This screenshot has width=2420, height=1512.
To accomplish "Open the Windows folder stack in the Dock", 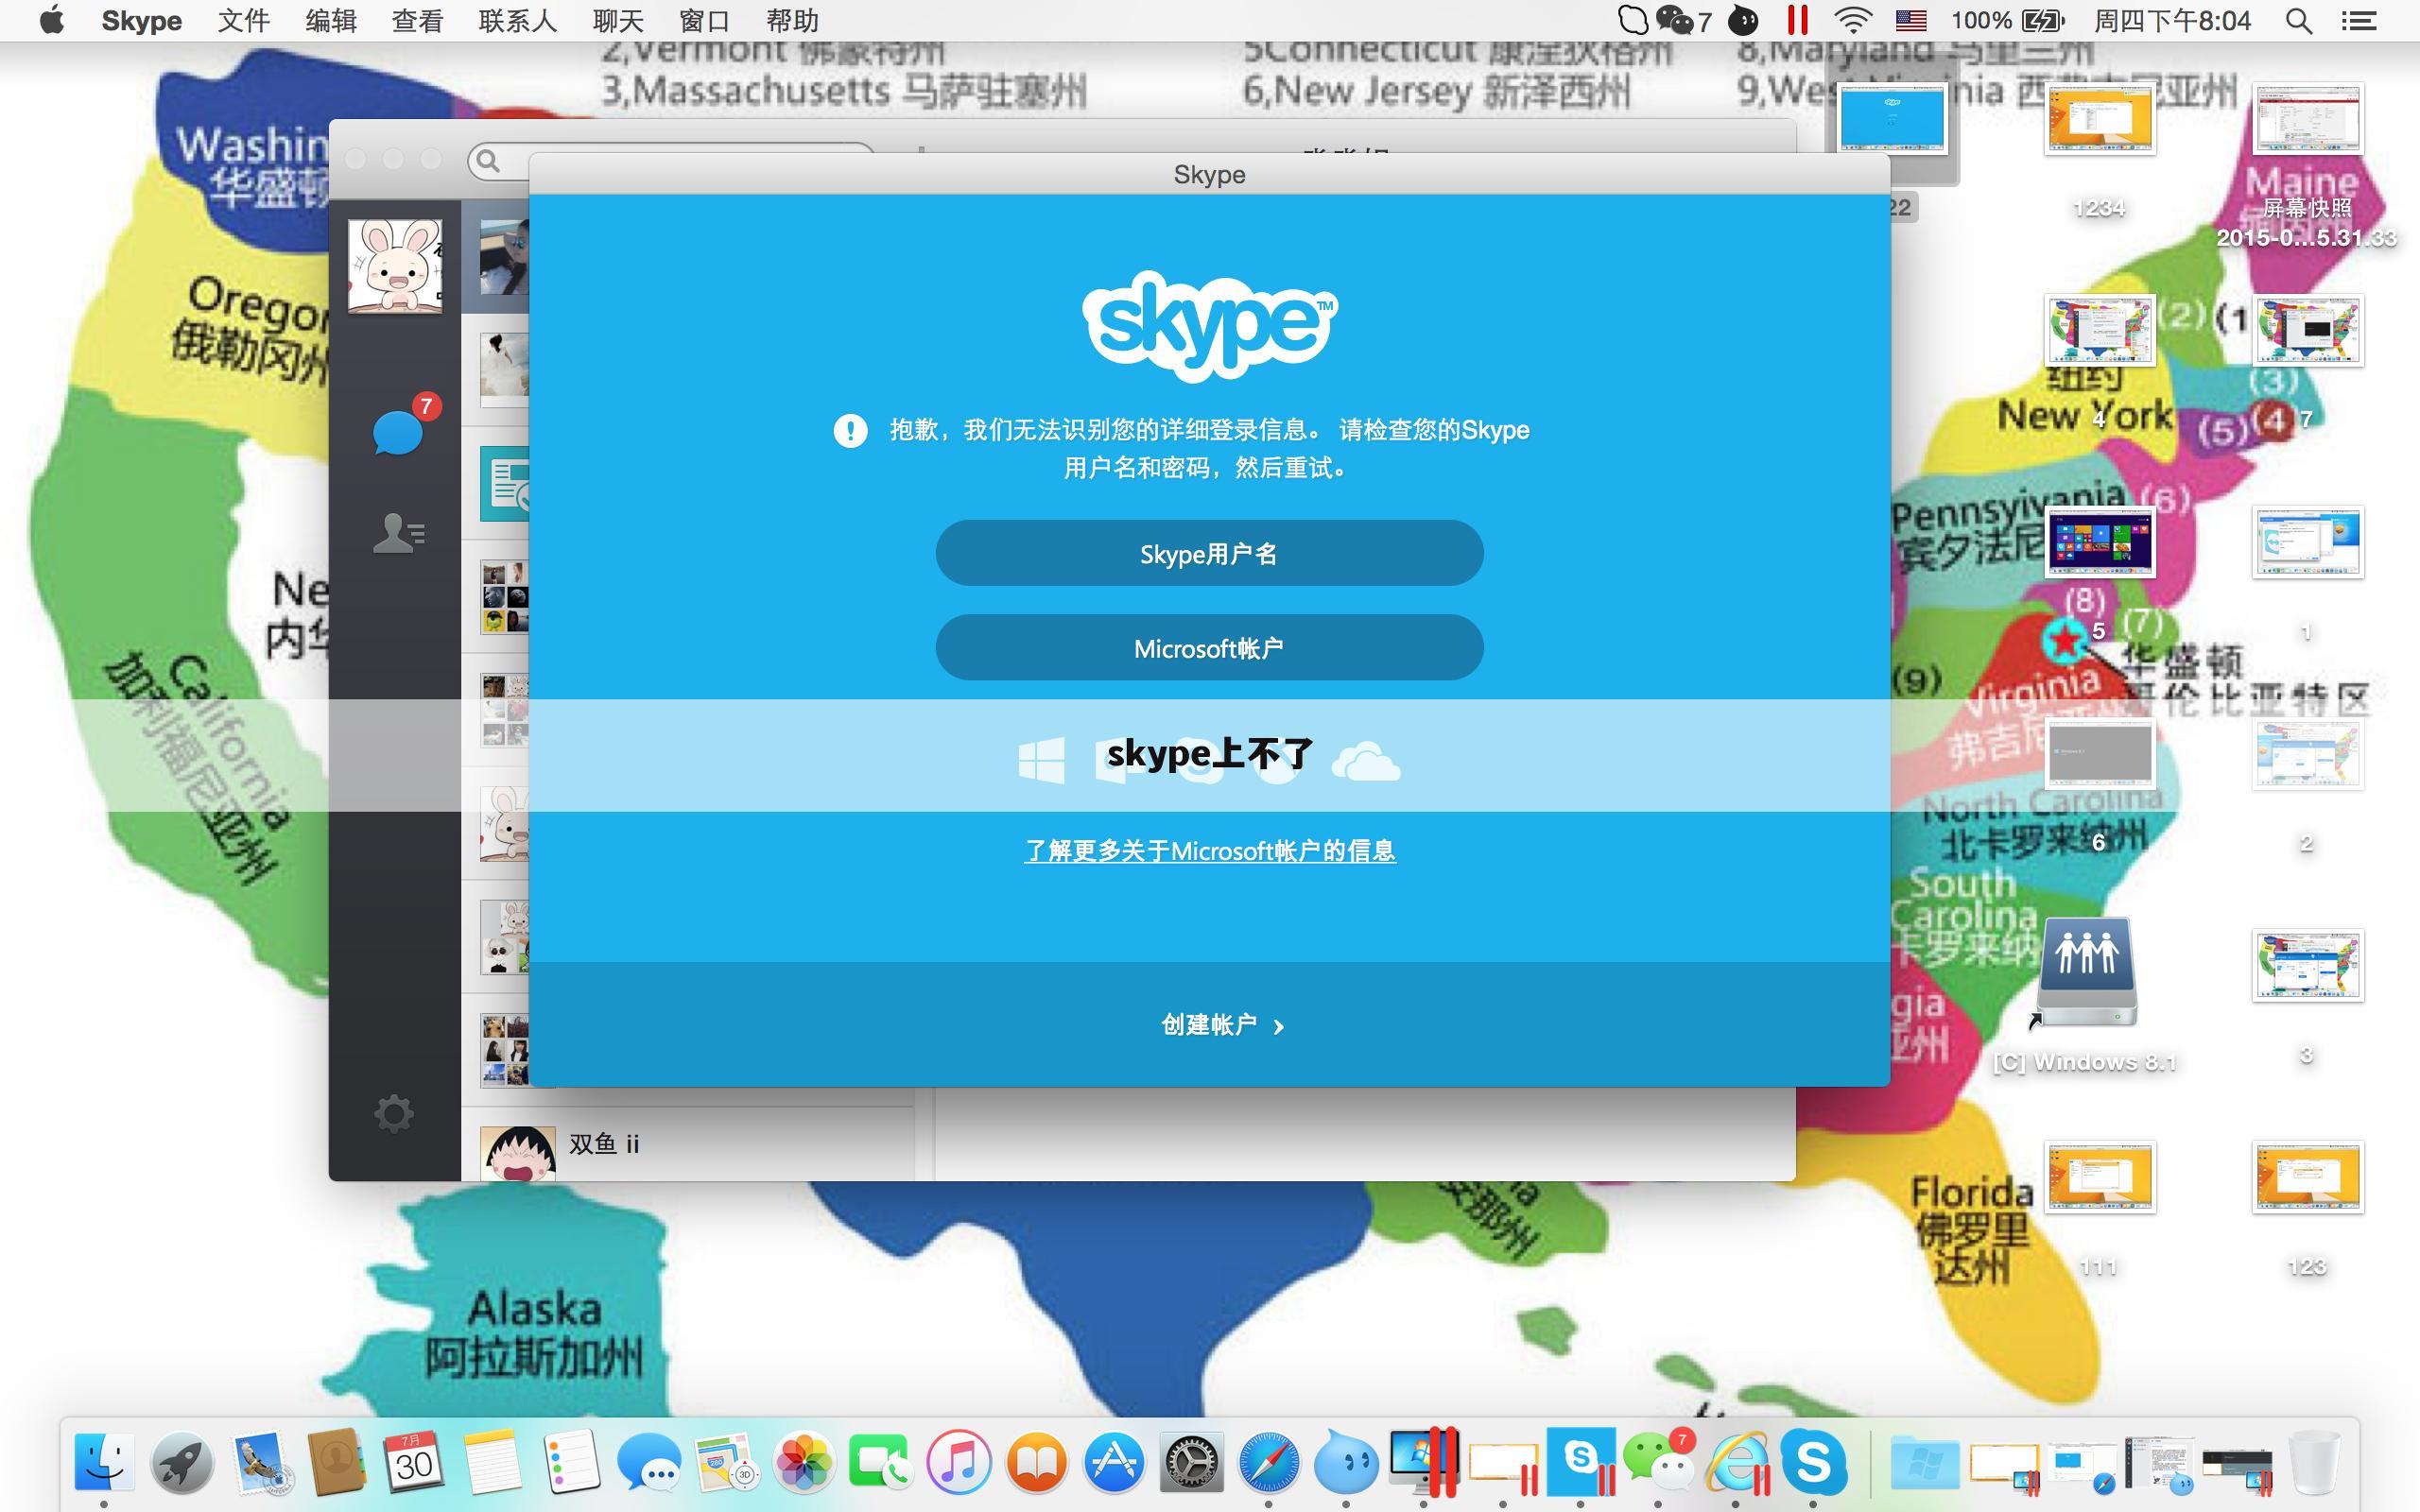I will point(1925,1462).
